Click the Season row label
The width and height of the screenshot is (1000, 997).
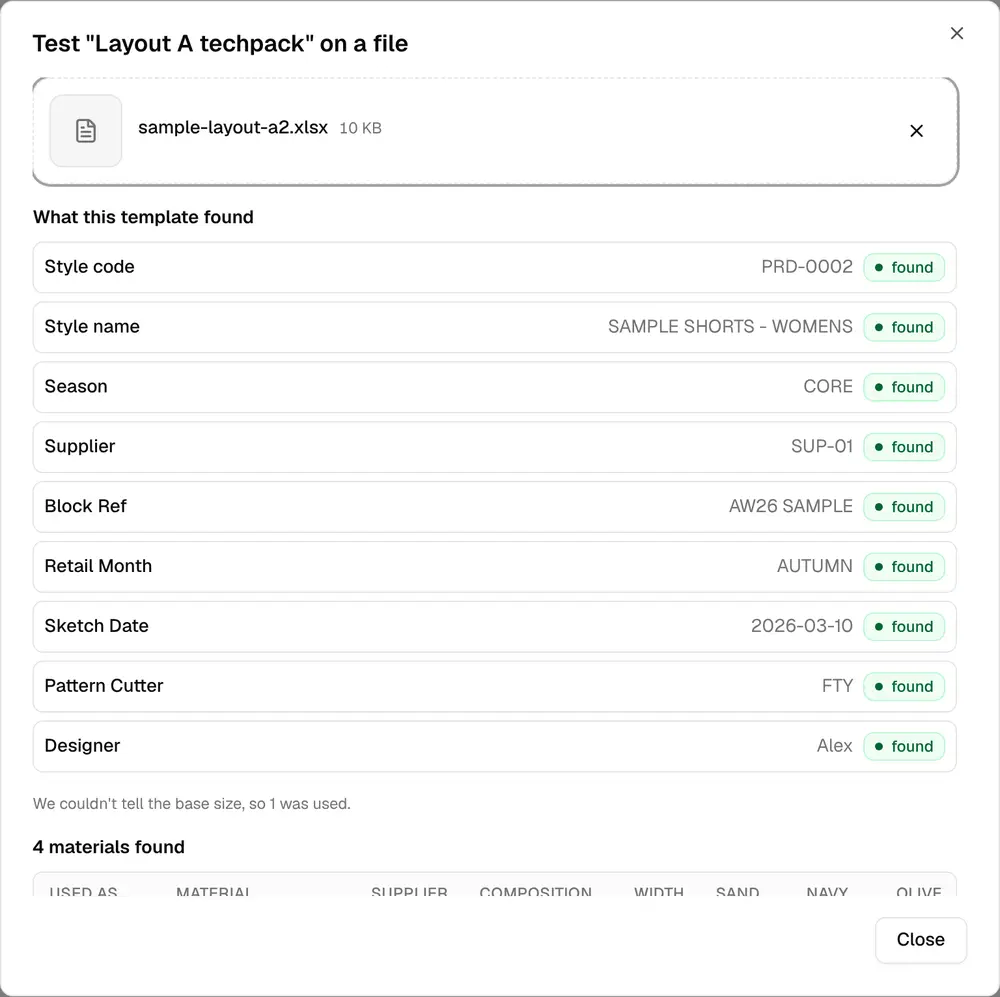76,387
